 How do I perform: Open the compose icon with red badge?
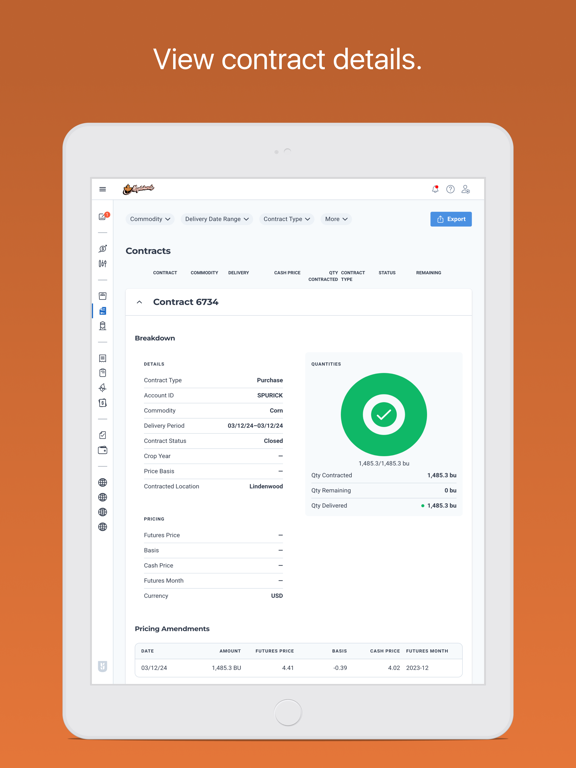click(x=103, y=216)
